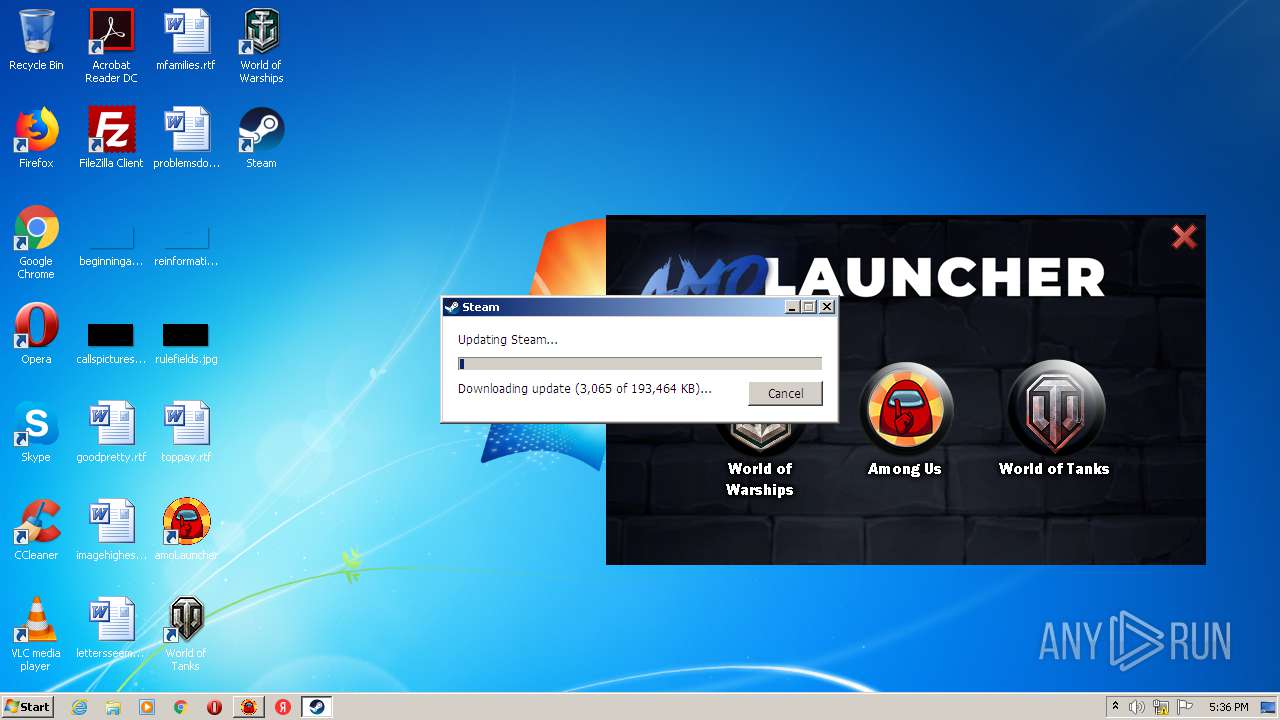Launch World of Tanks in amoLauncher

tap(1054, 420)
